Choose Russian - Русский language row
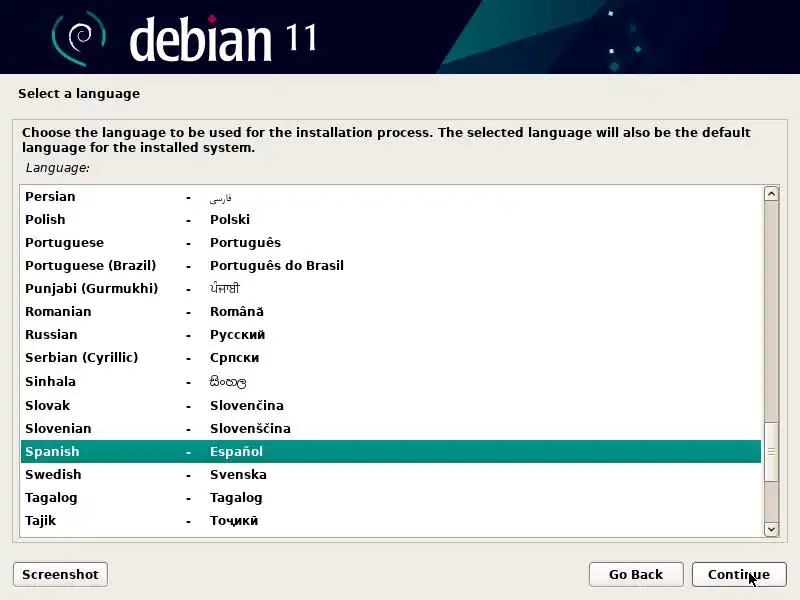800x600 pixels. point(391,335)
